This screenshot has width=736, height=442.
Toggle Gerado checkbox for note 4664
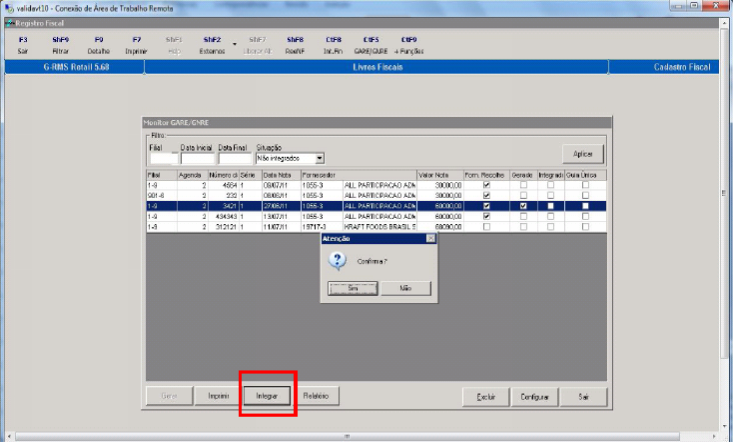[x=523, y=185]
